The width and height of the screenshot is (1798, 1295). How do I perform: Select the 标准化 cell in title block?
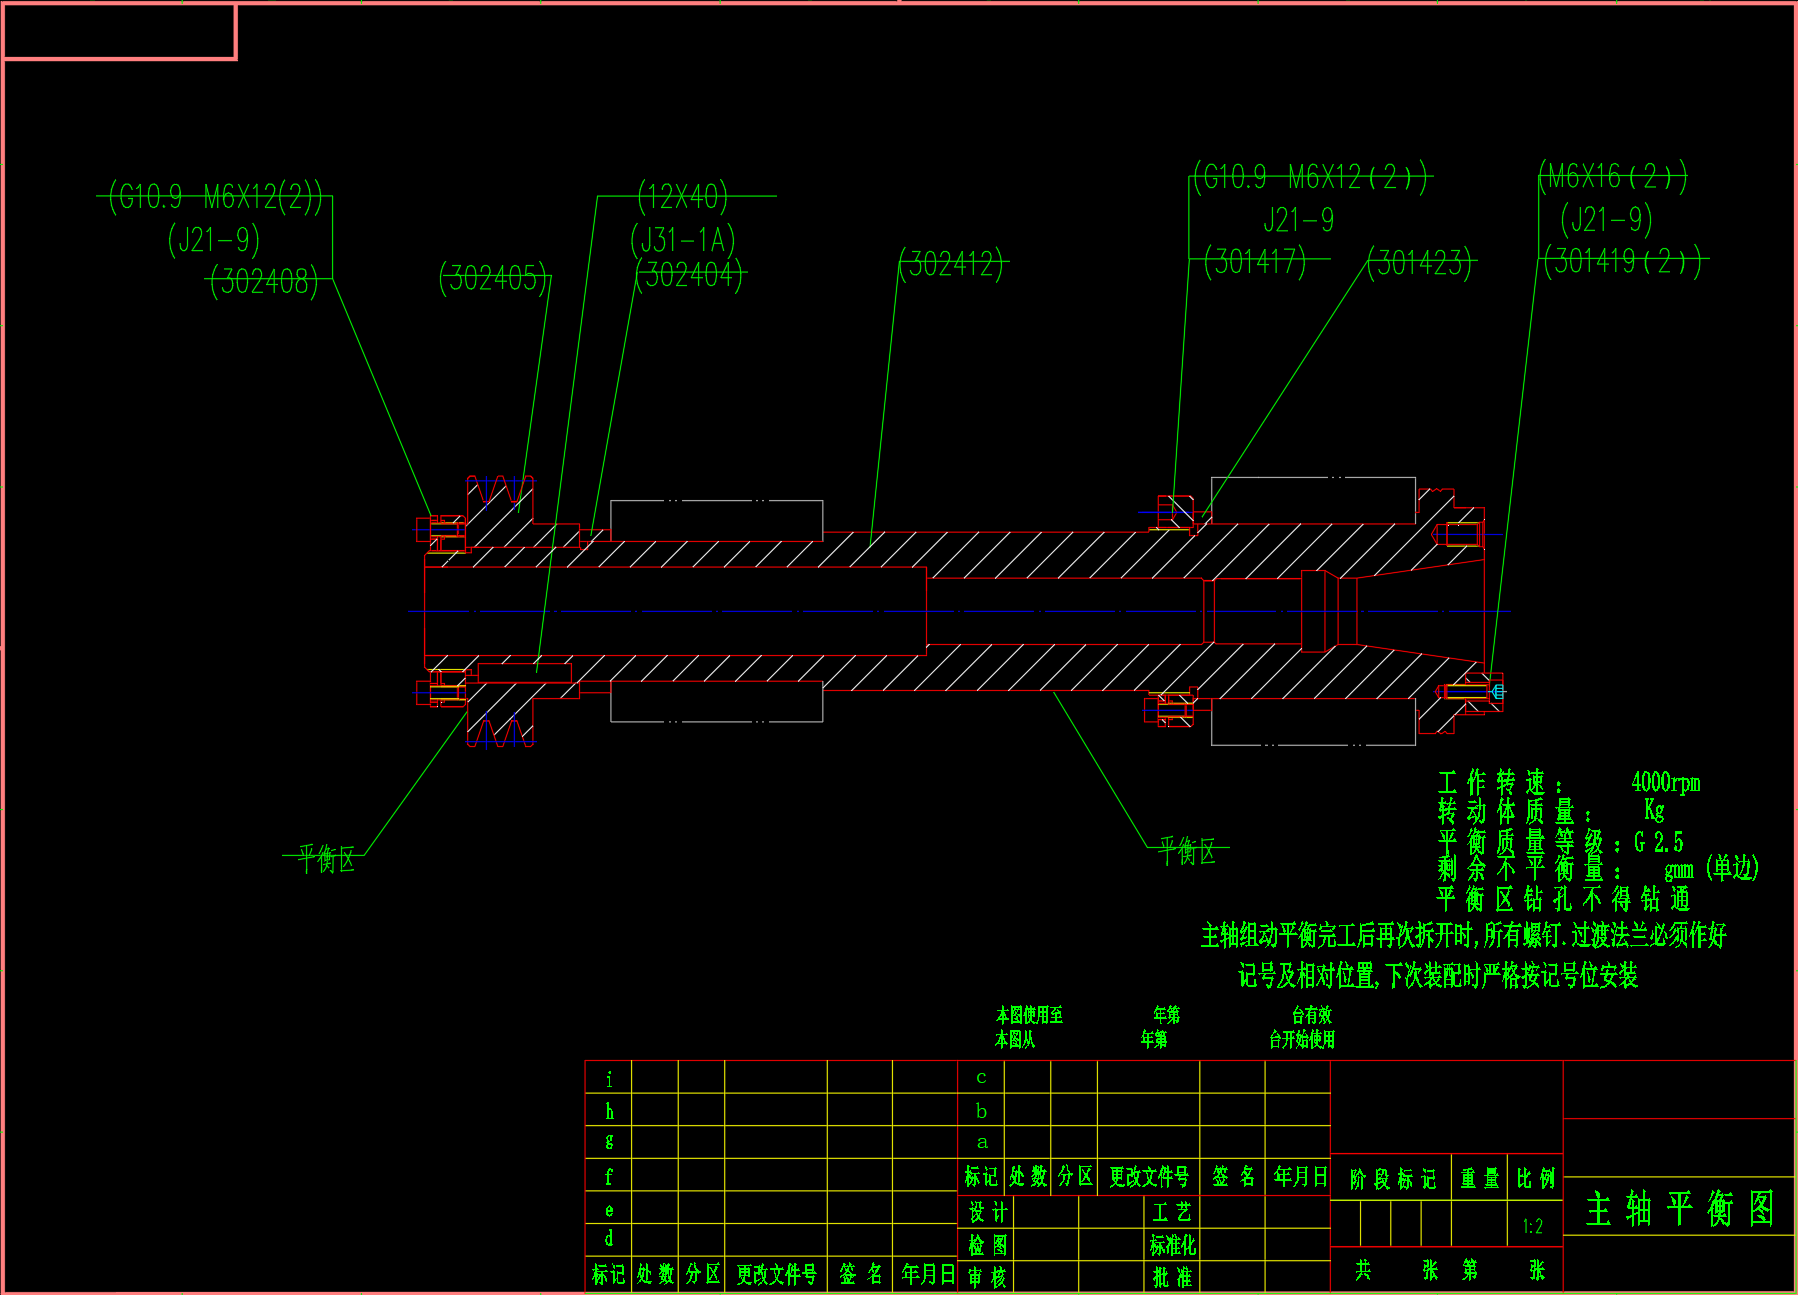point(1172,1244)
